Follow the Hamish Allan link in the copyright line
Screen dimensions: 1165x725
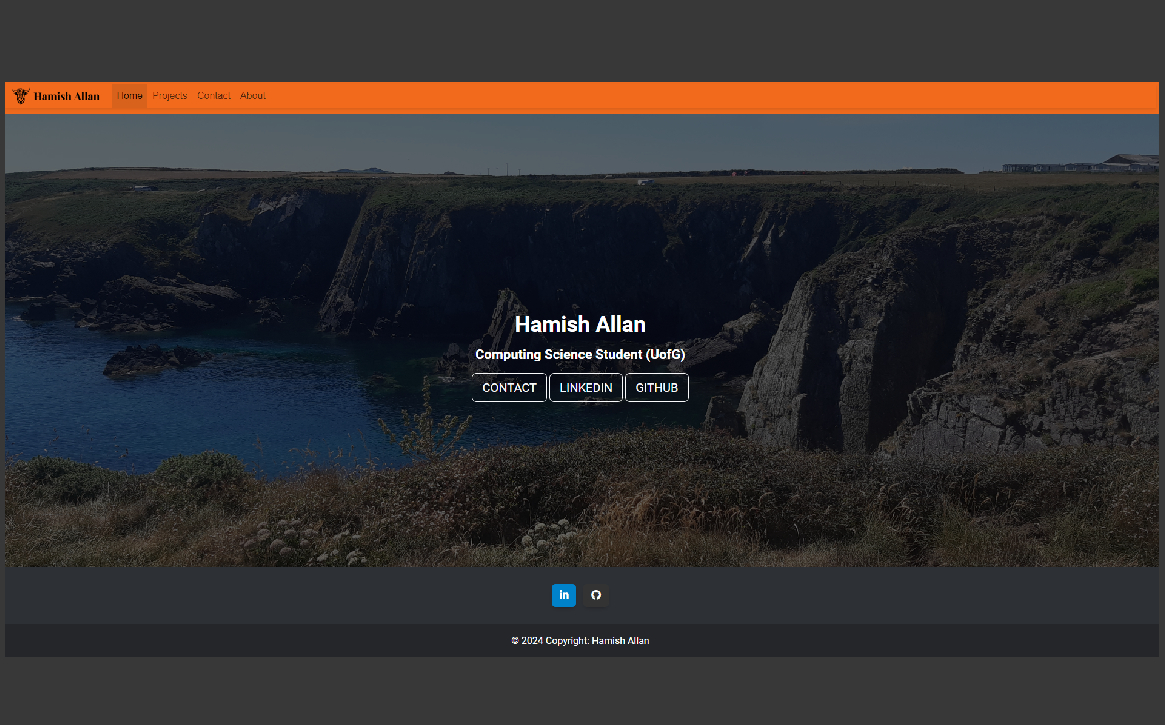click(x=620, y=641)
